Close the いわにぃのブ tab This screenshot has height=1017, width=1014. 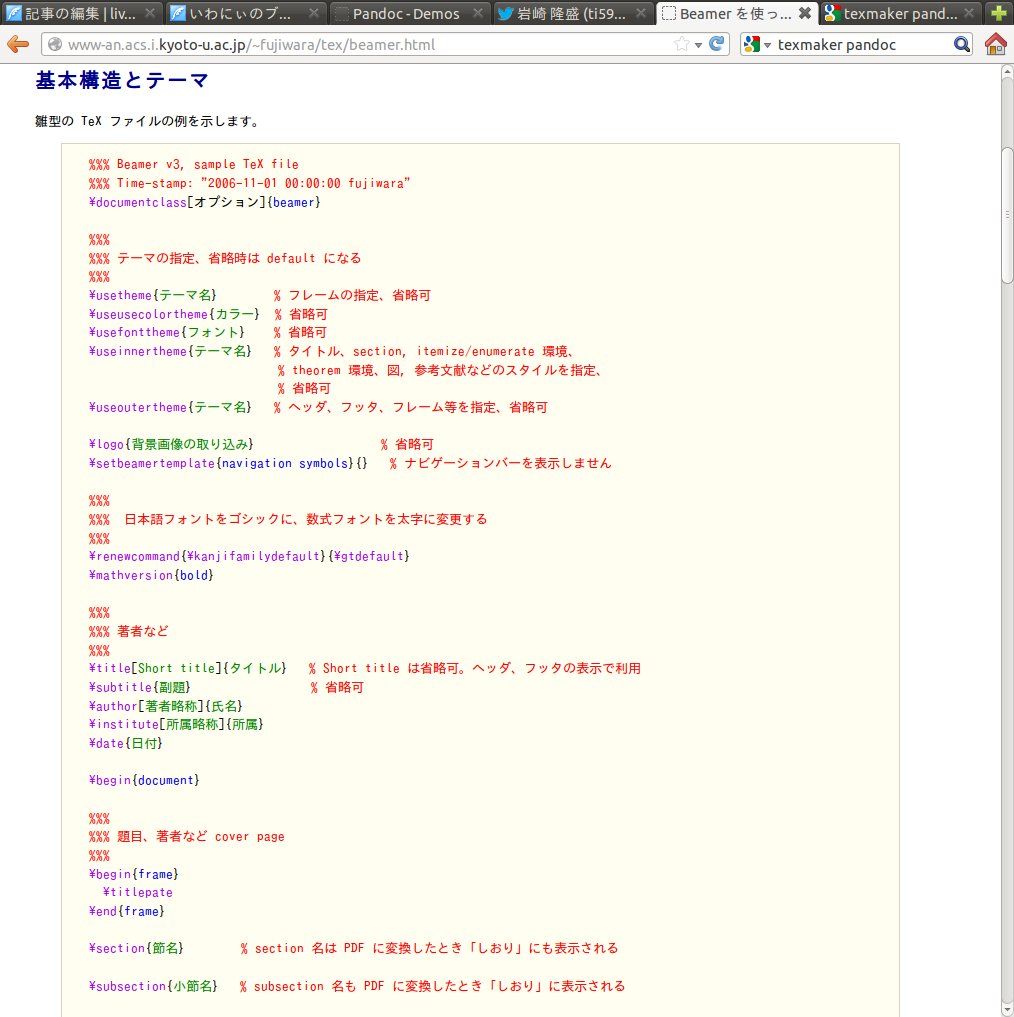point(314,12)
